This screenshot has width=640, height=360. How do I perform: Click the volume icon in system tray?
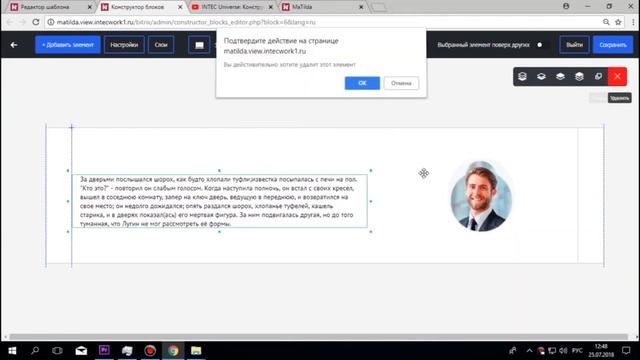coord(563,351)
